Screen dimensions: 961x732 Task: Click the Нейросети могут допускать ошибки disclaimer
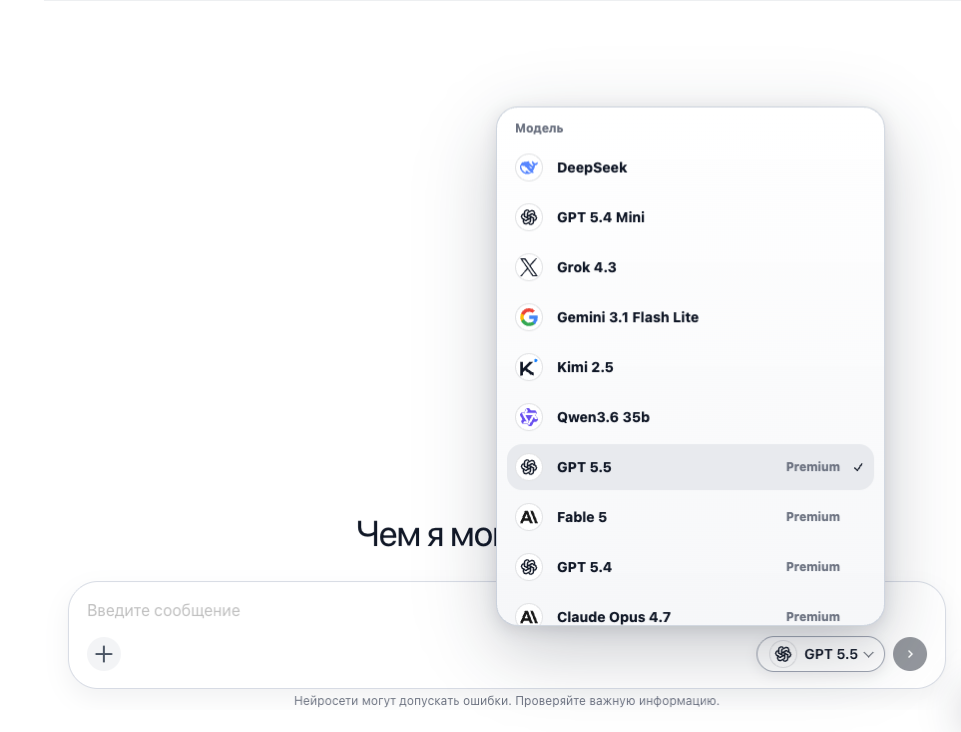pos(507,701)
